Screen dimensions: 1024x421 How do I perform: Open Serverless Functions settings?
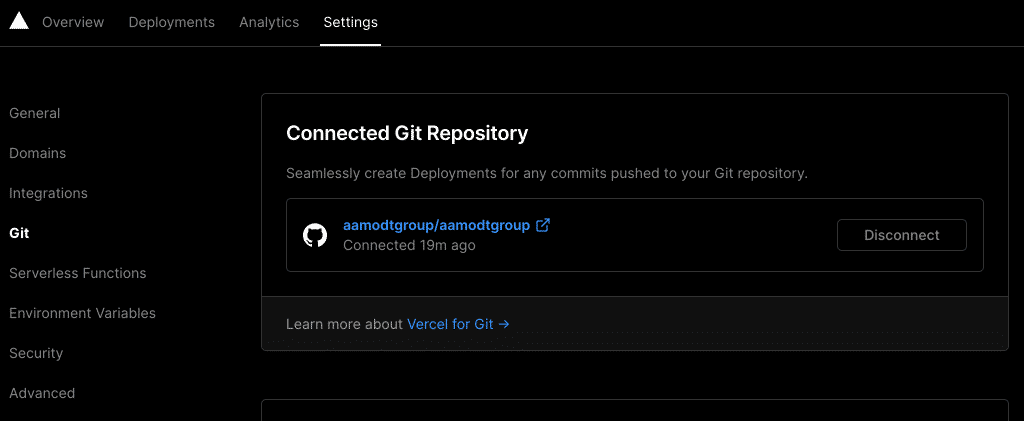click(78, 273)
